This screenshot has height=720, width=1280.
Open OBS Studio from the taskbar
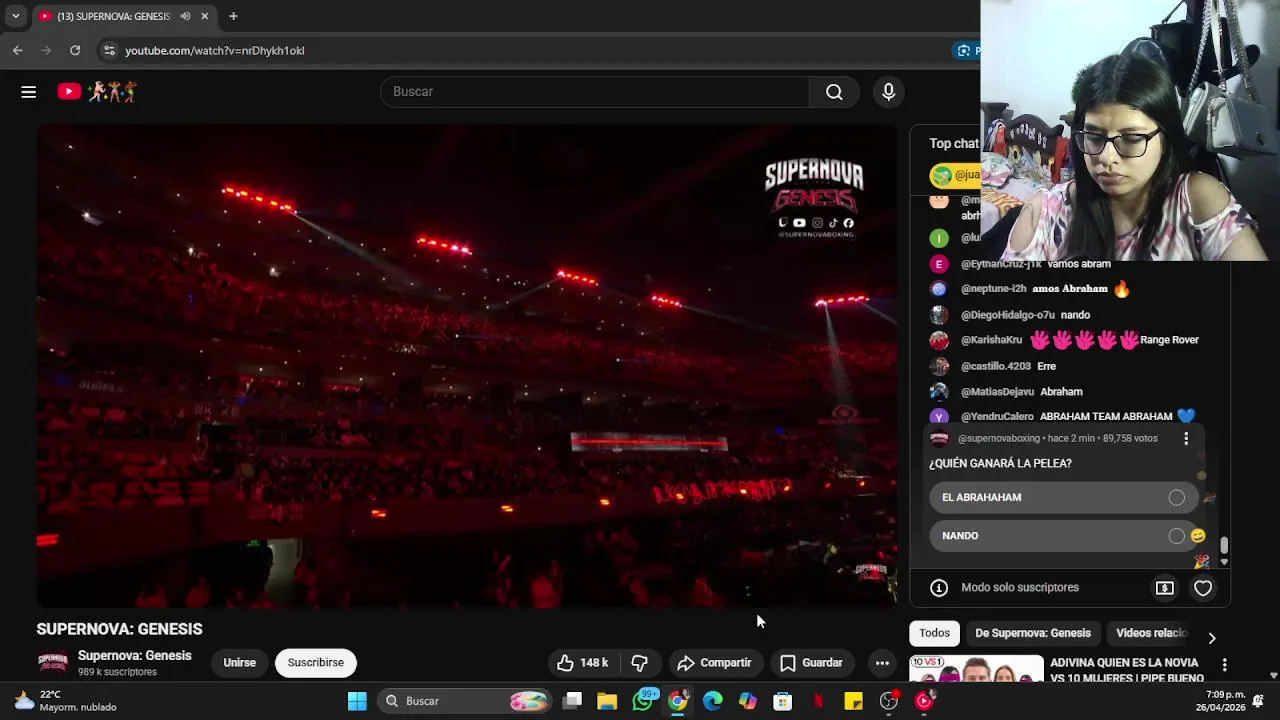[x=889, y=701]
